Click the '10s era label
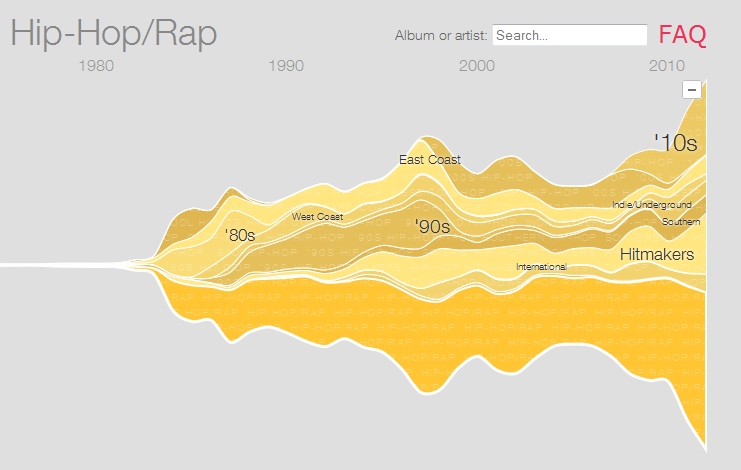 tap(675, 142)
